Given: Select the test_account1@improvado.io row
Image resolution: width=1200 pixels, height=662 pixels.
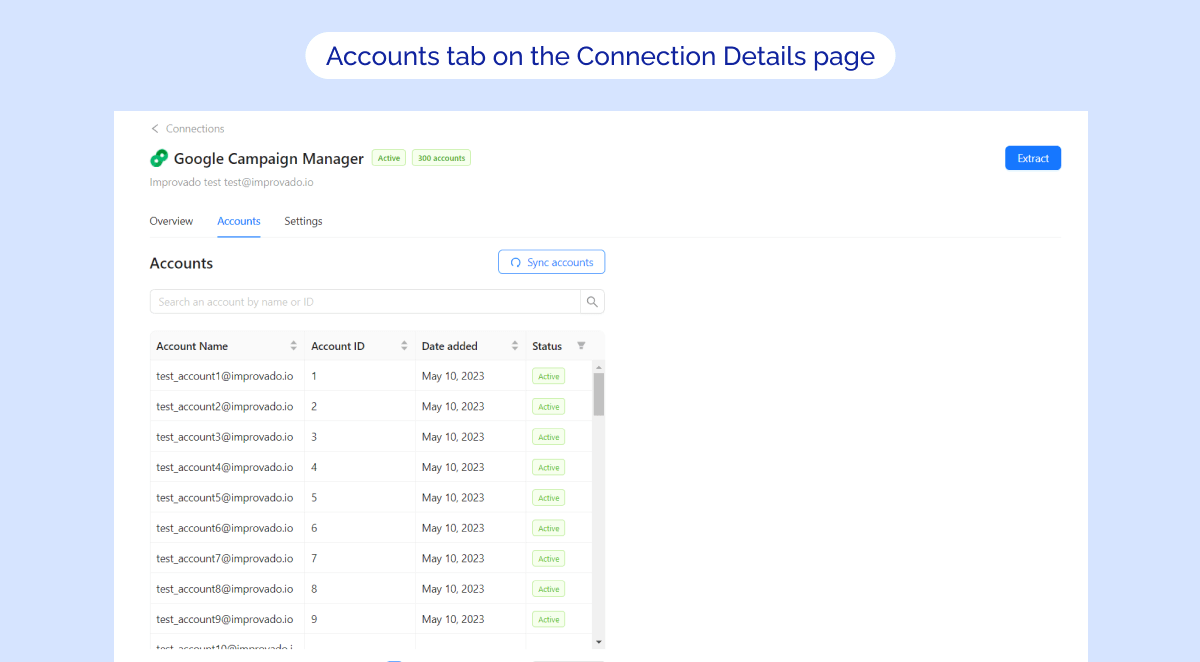Looking at the screenshot, I should pos(225,376).
